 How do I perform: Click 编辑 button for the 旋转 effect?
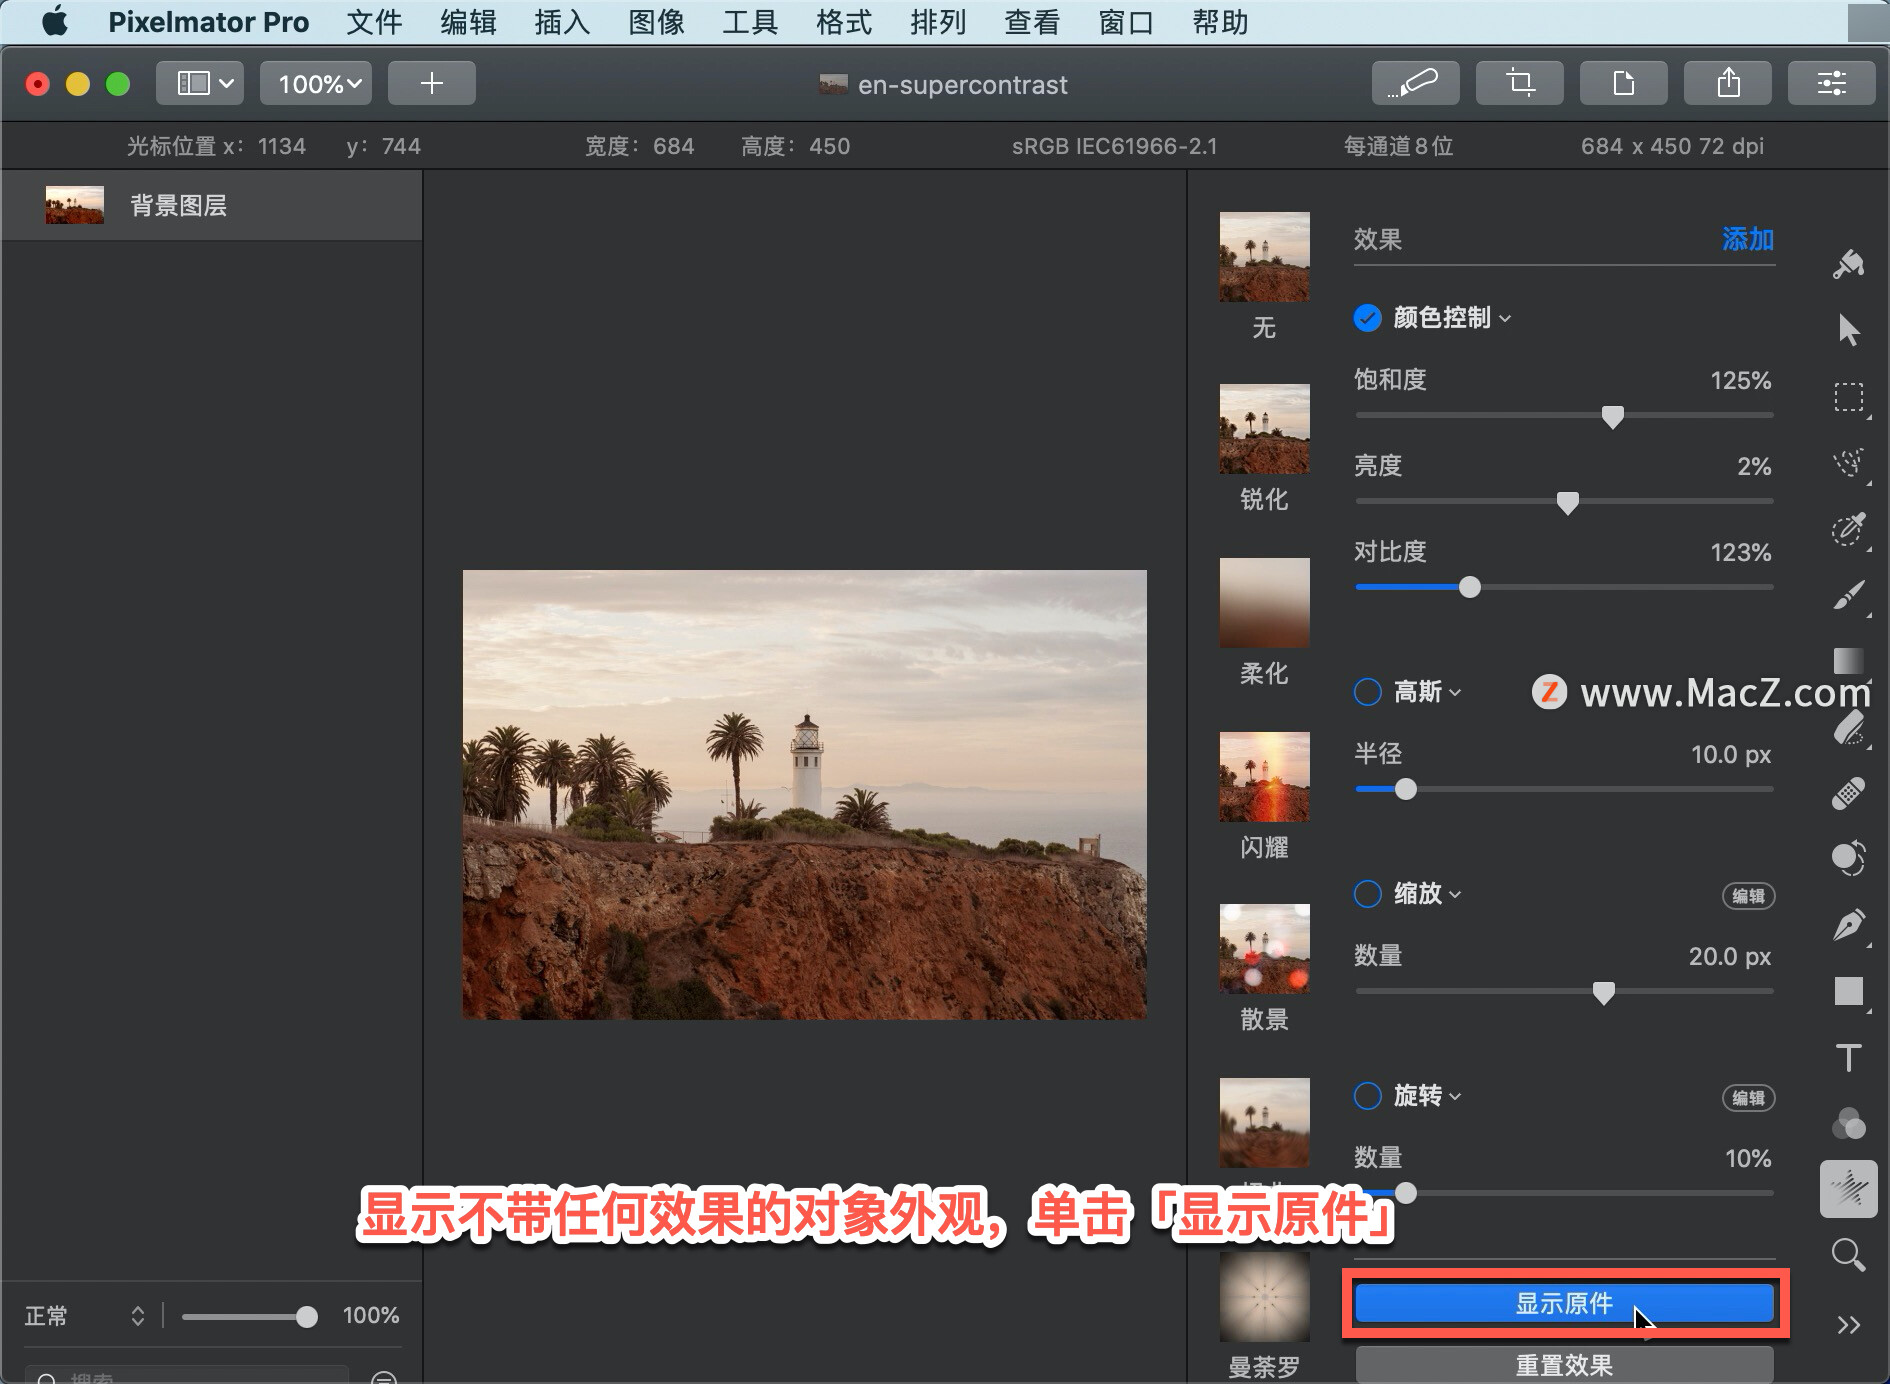(x=1748, y=1098)
